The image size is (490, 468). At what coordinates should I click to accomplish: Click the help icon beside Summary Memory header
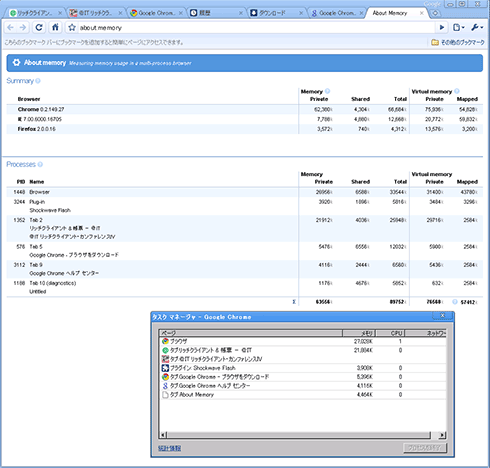pyautogui.click(x=327, y=91)
